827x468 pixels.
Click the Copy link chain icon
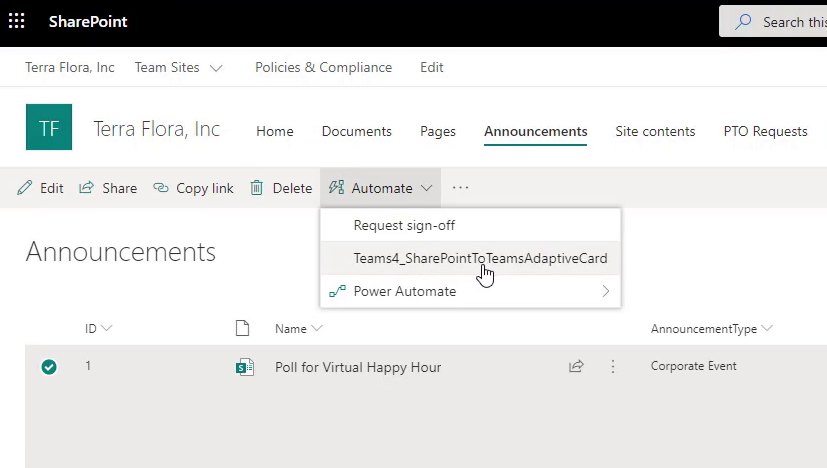(x=160, y=188)
